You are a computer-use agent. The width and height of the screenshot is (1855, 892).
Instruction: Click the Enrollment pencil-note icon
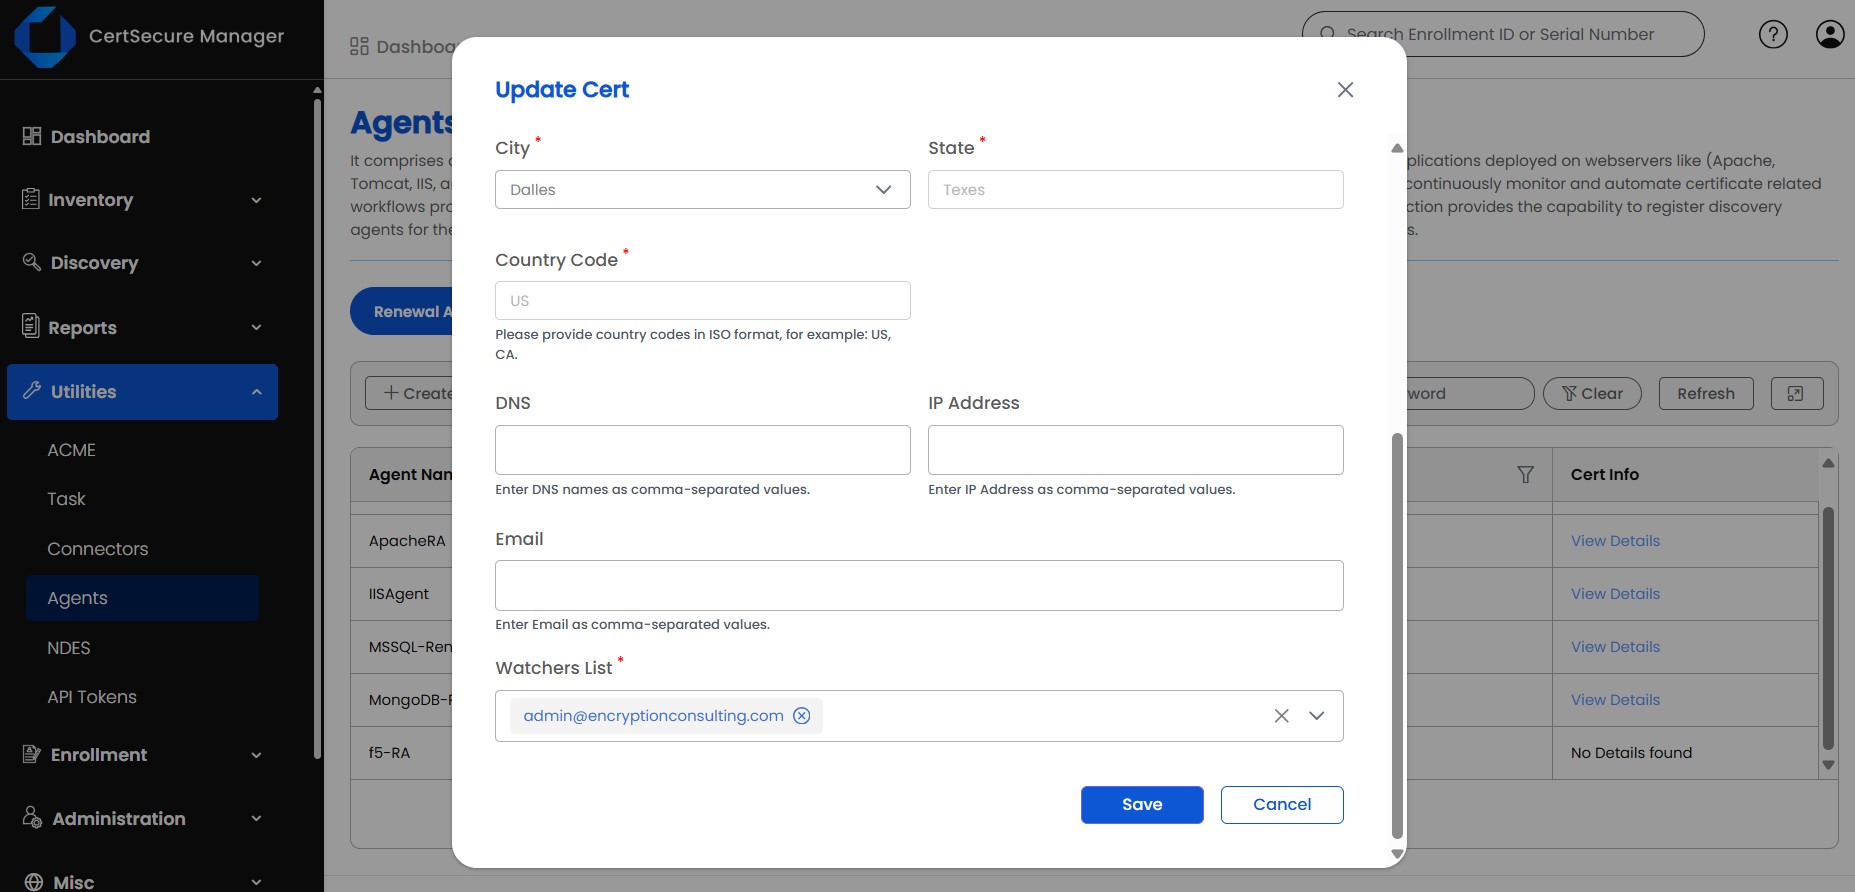click(32, 754)
